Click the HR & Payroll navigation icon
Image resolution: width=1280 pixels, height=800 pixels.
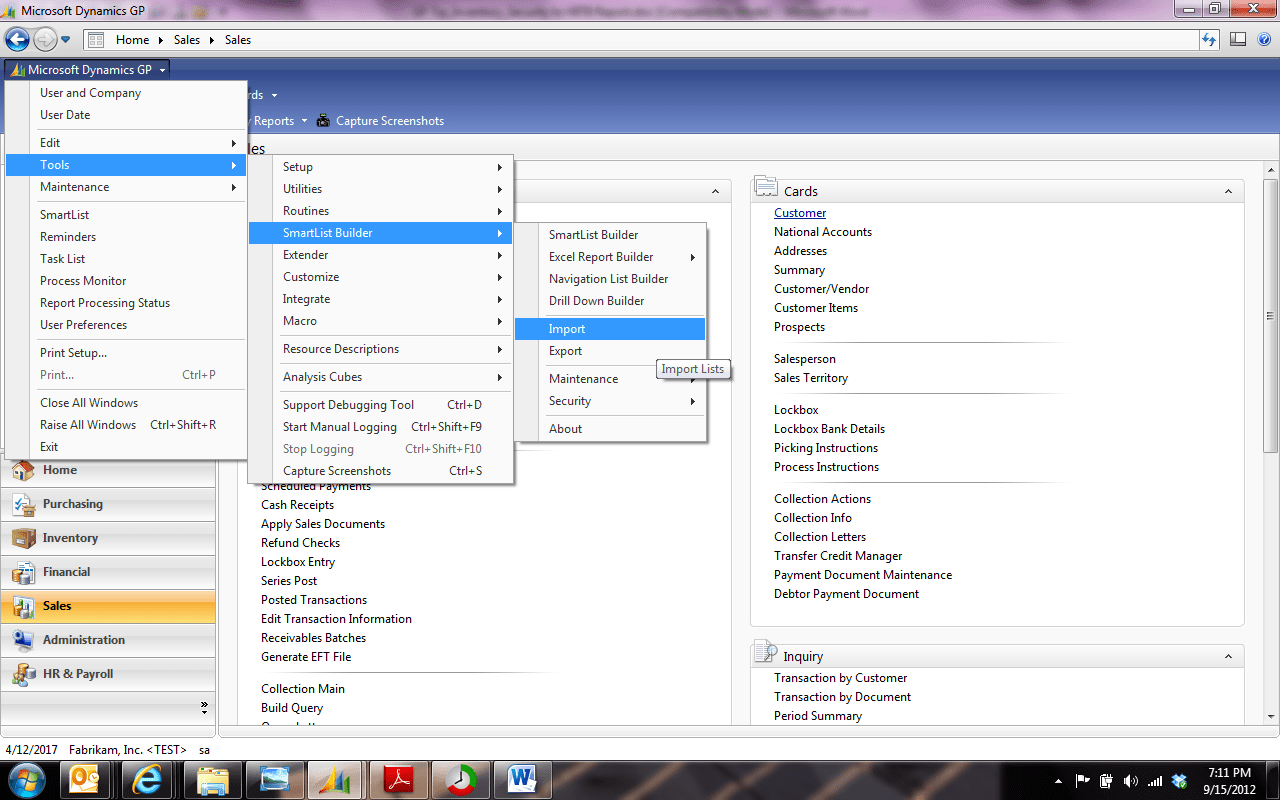pyautogui.click(x=23, y=674)
